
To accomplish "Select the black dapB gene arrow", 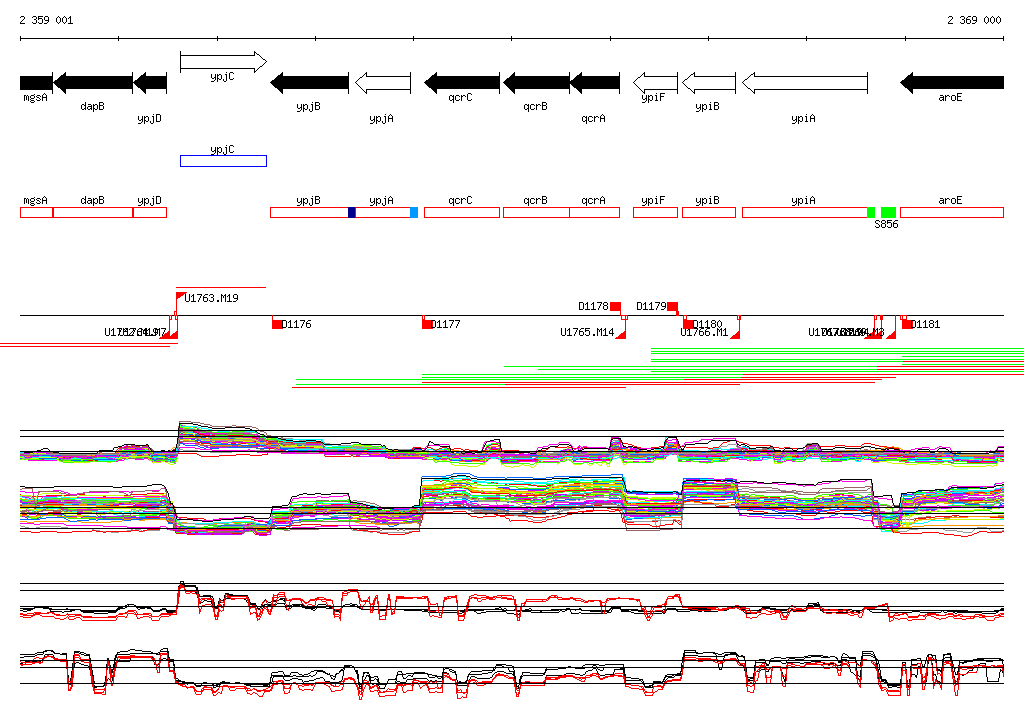I will tap(93, 83).
